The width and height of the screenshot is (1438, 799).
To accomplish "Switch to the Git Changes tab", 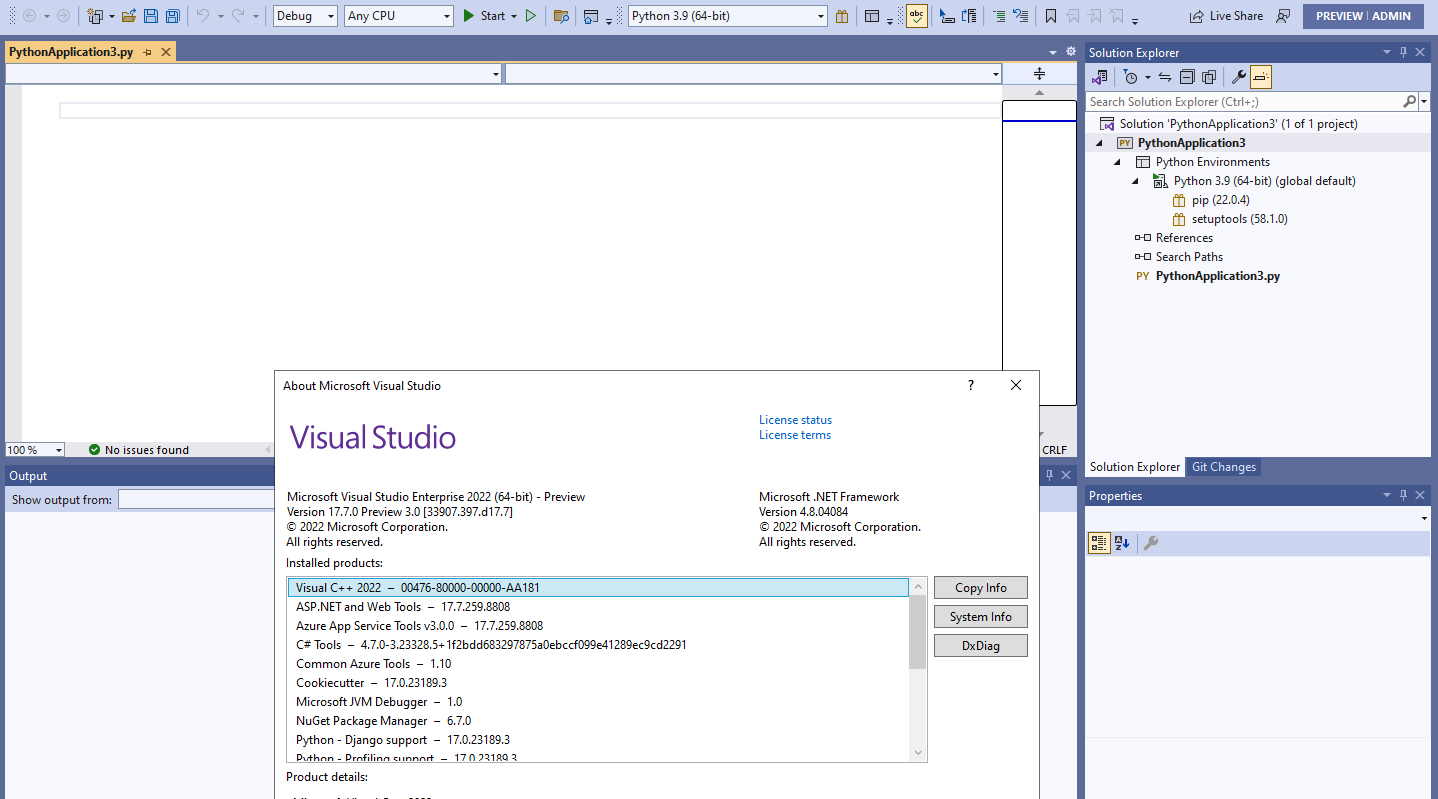I will [x=1223, y=466].
